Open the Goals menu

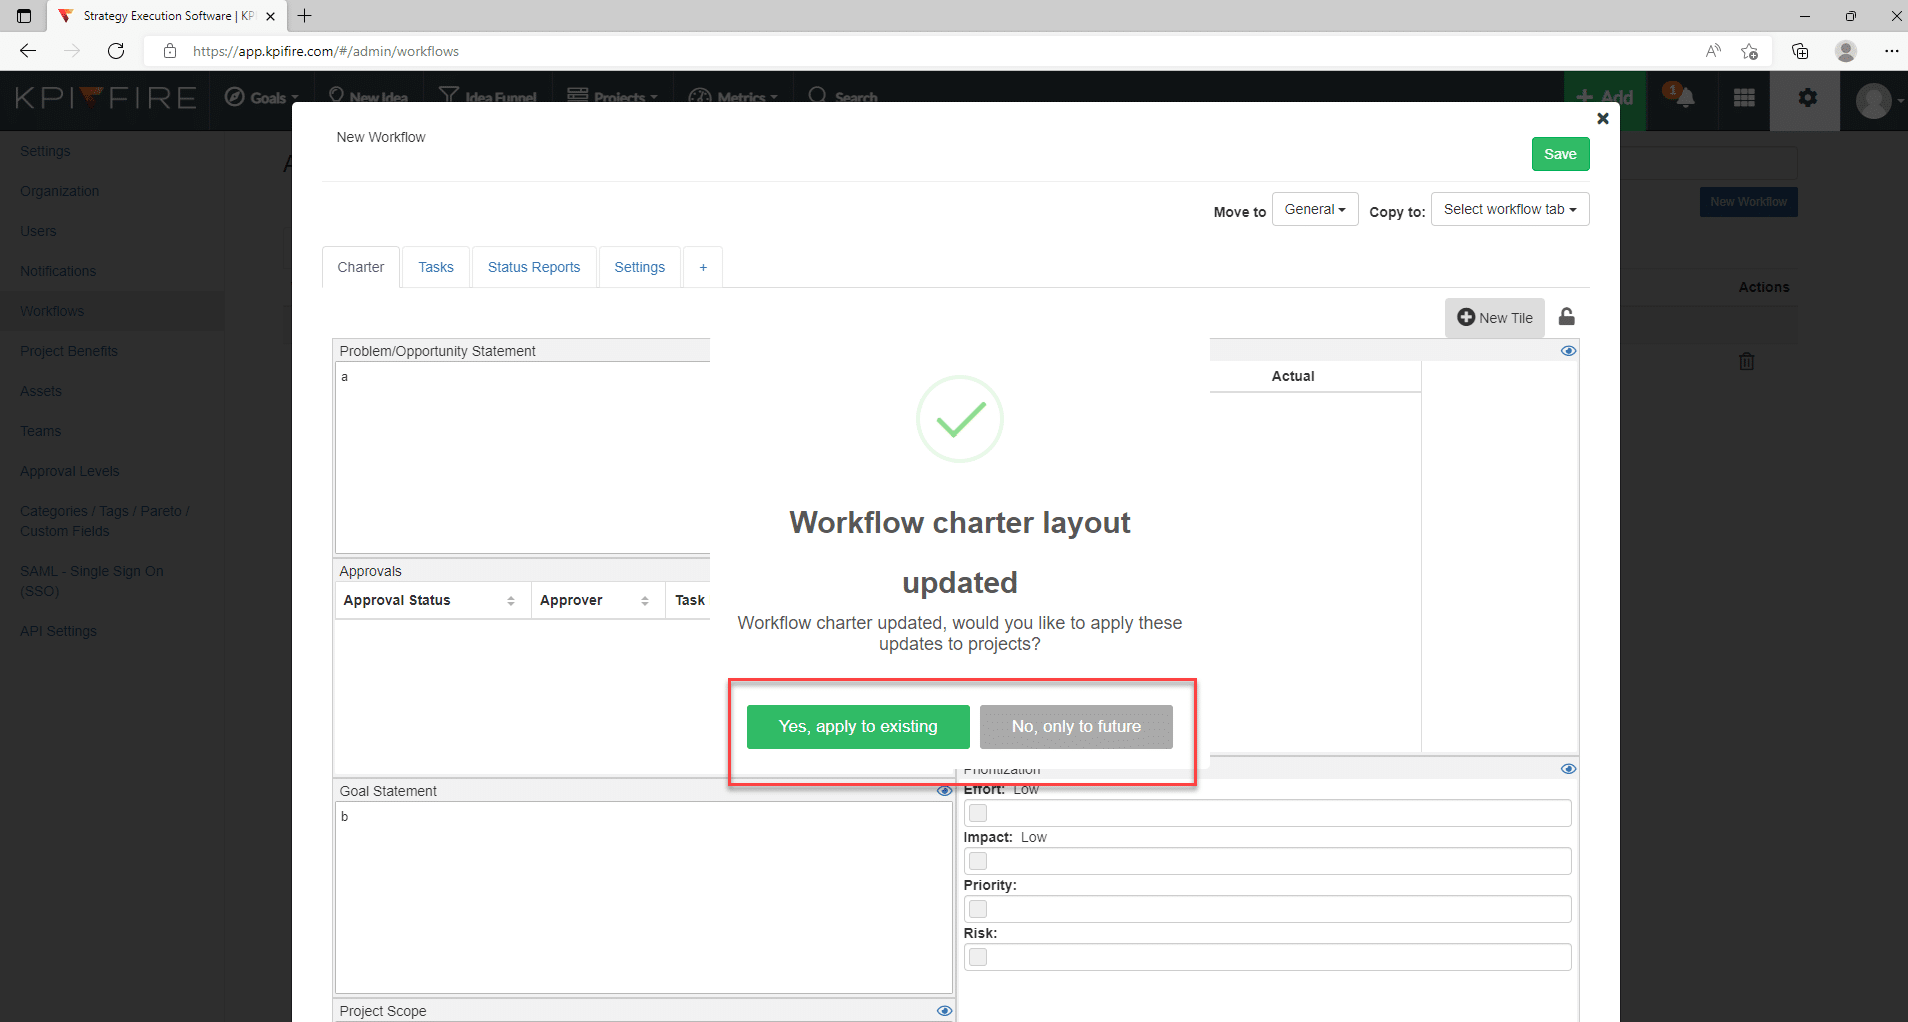pyautogui.click(x=262, y=97)
